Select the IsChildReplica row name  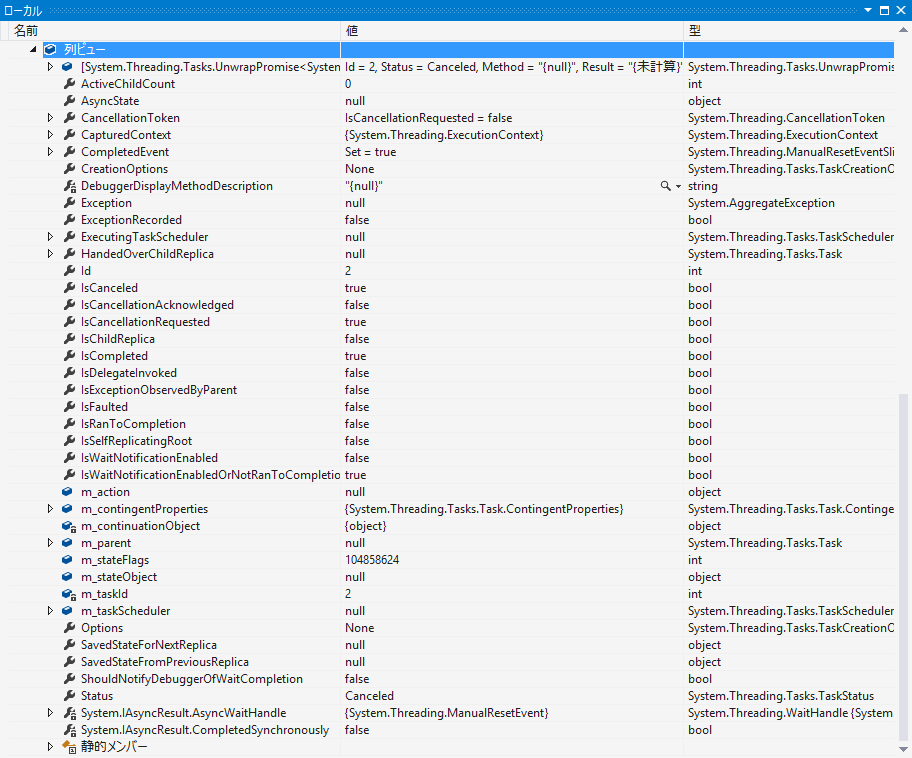click(x=117, y=339)
